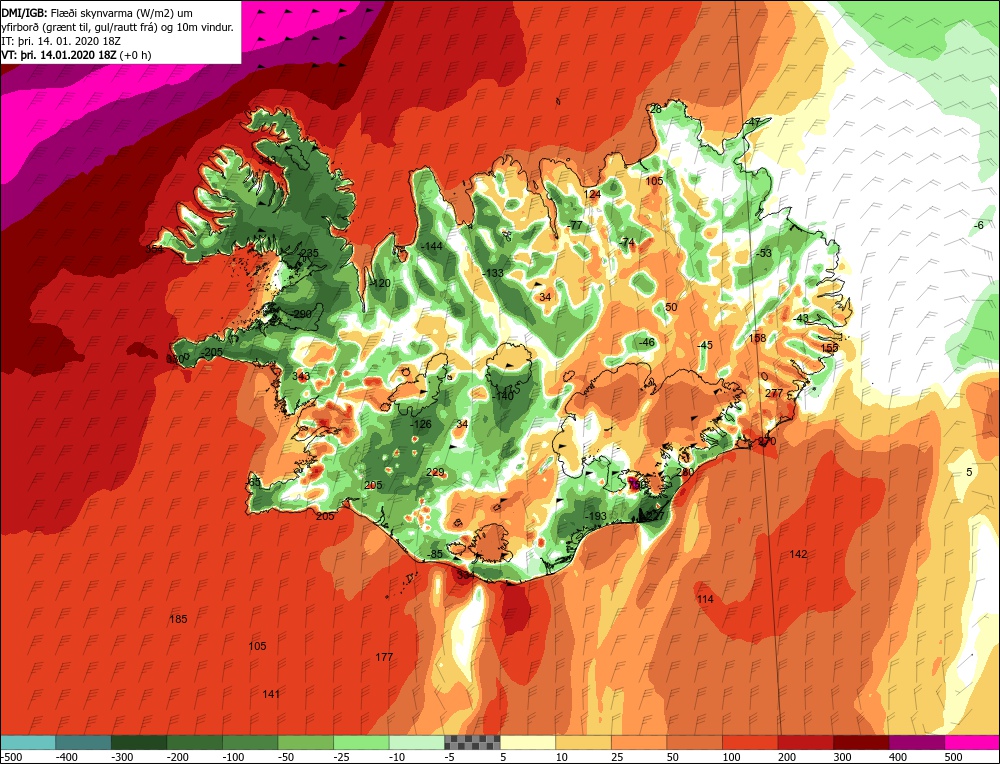The image size is (1000, 764).
Task: Click the '-43' value near the east coast
Action: tap(801, 318)
